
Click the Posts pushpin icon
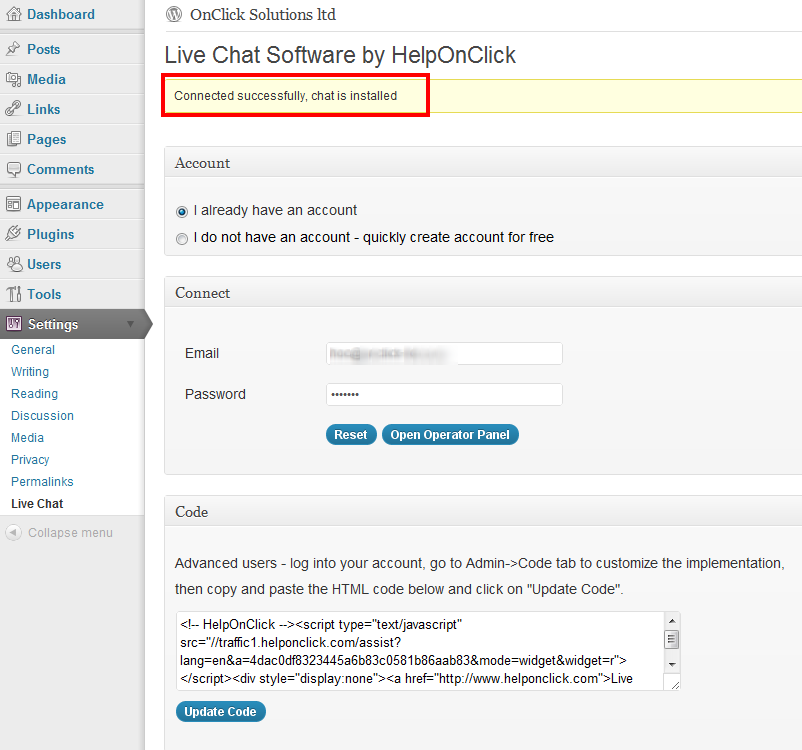pos(13,49)
